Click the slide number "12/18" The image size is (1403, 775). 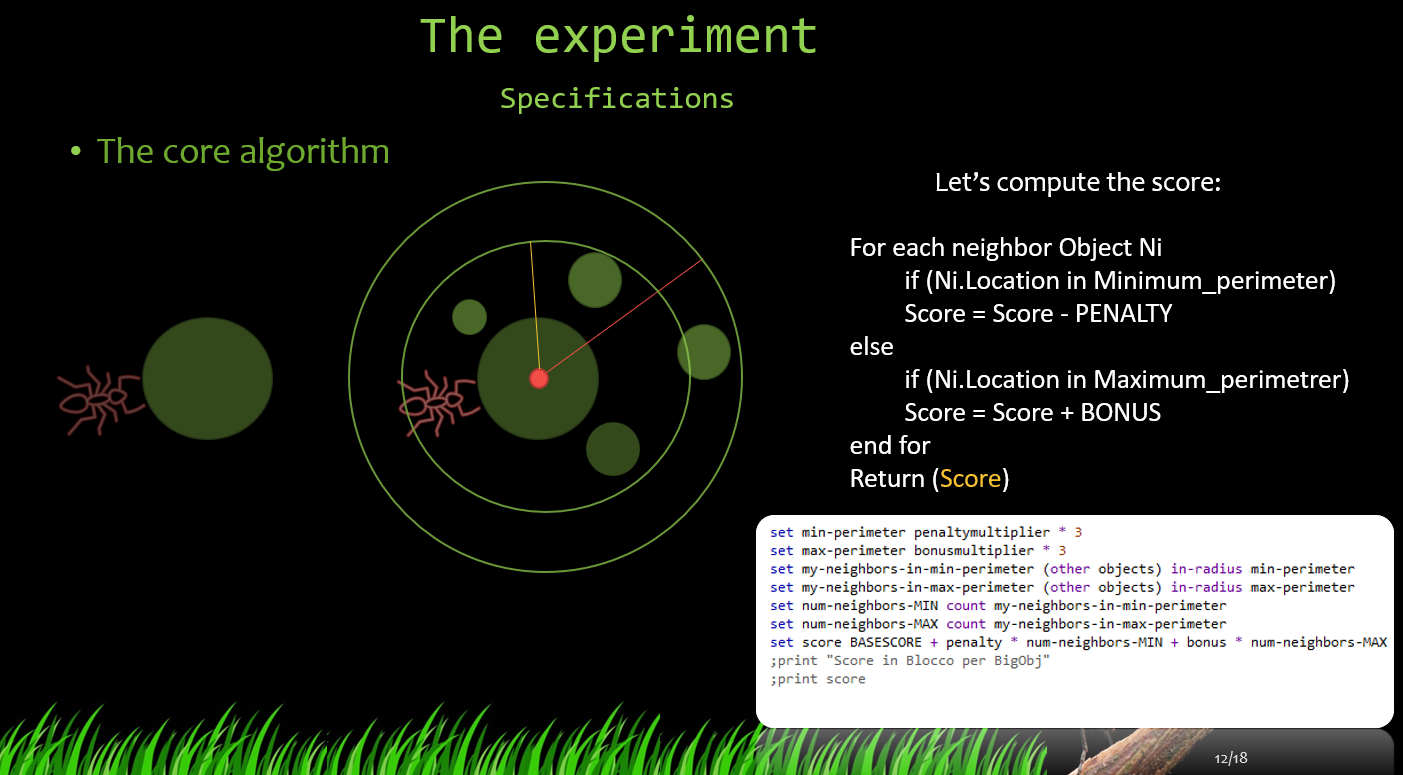[x=1231, y=758]
